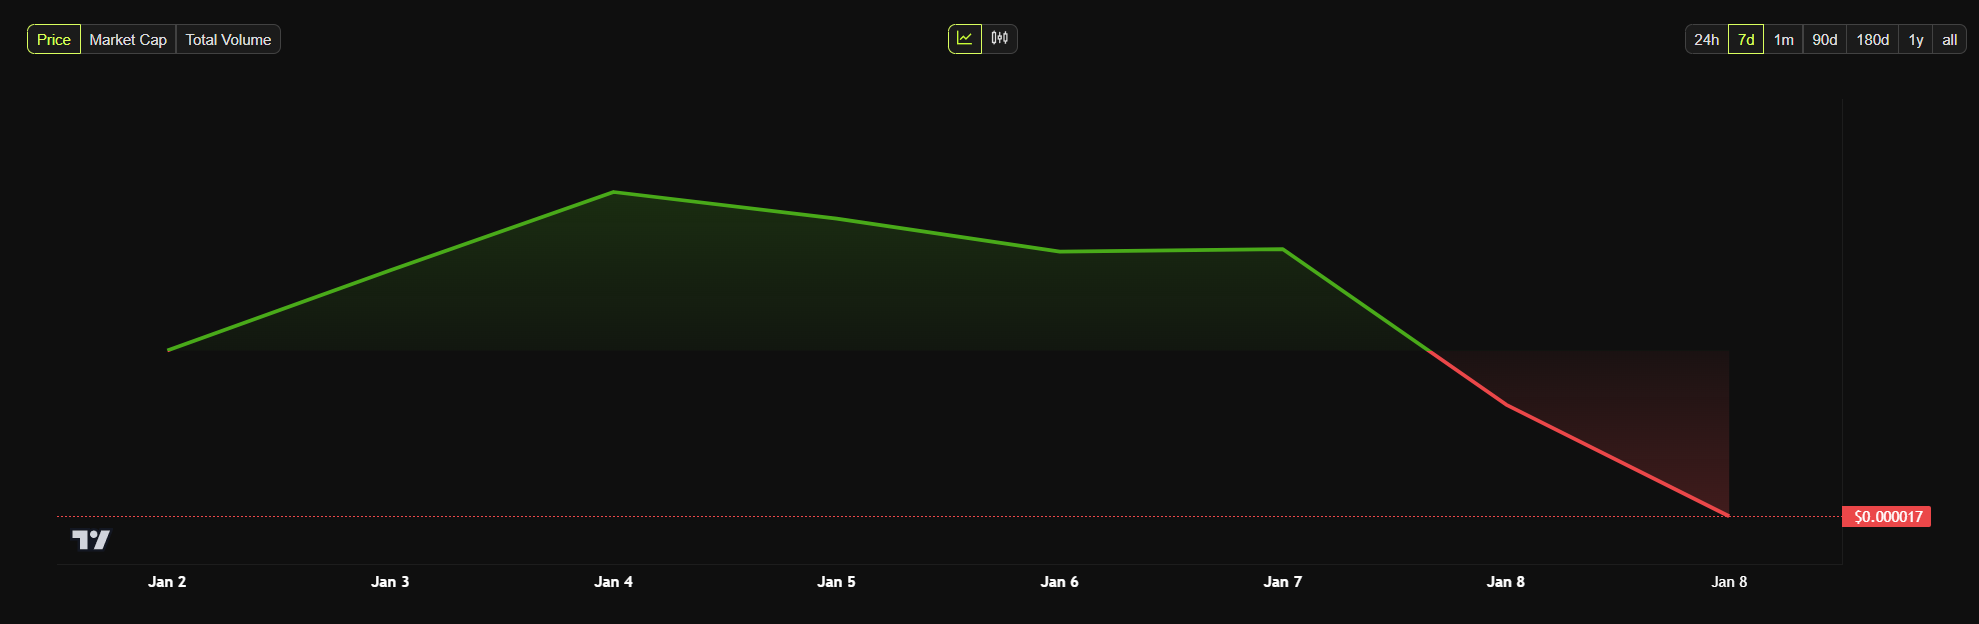Click the Jan 7 axis label

tap(1283, 582)
